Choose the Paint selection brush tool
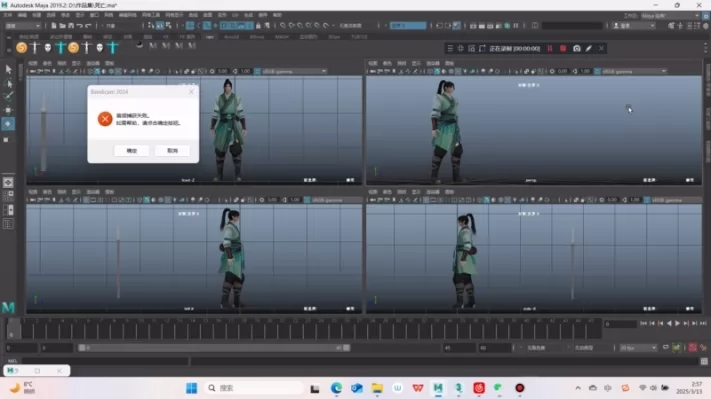The image size is (711, 399). point(8,96)
